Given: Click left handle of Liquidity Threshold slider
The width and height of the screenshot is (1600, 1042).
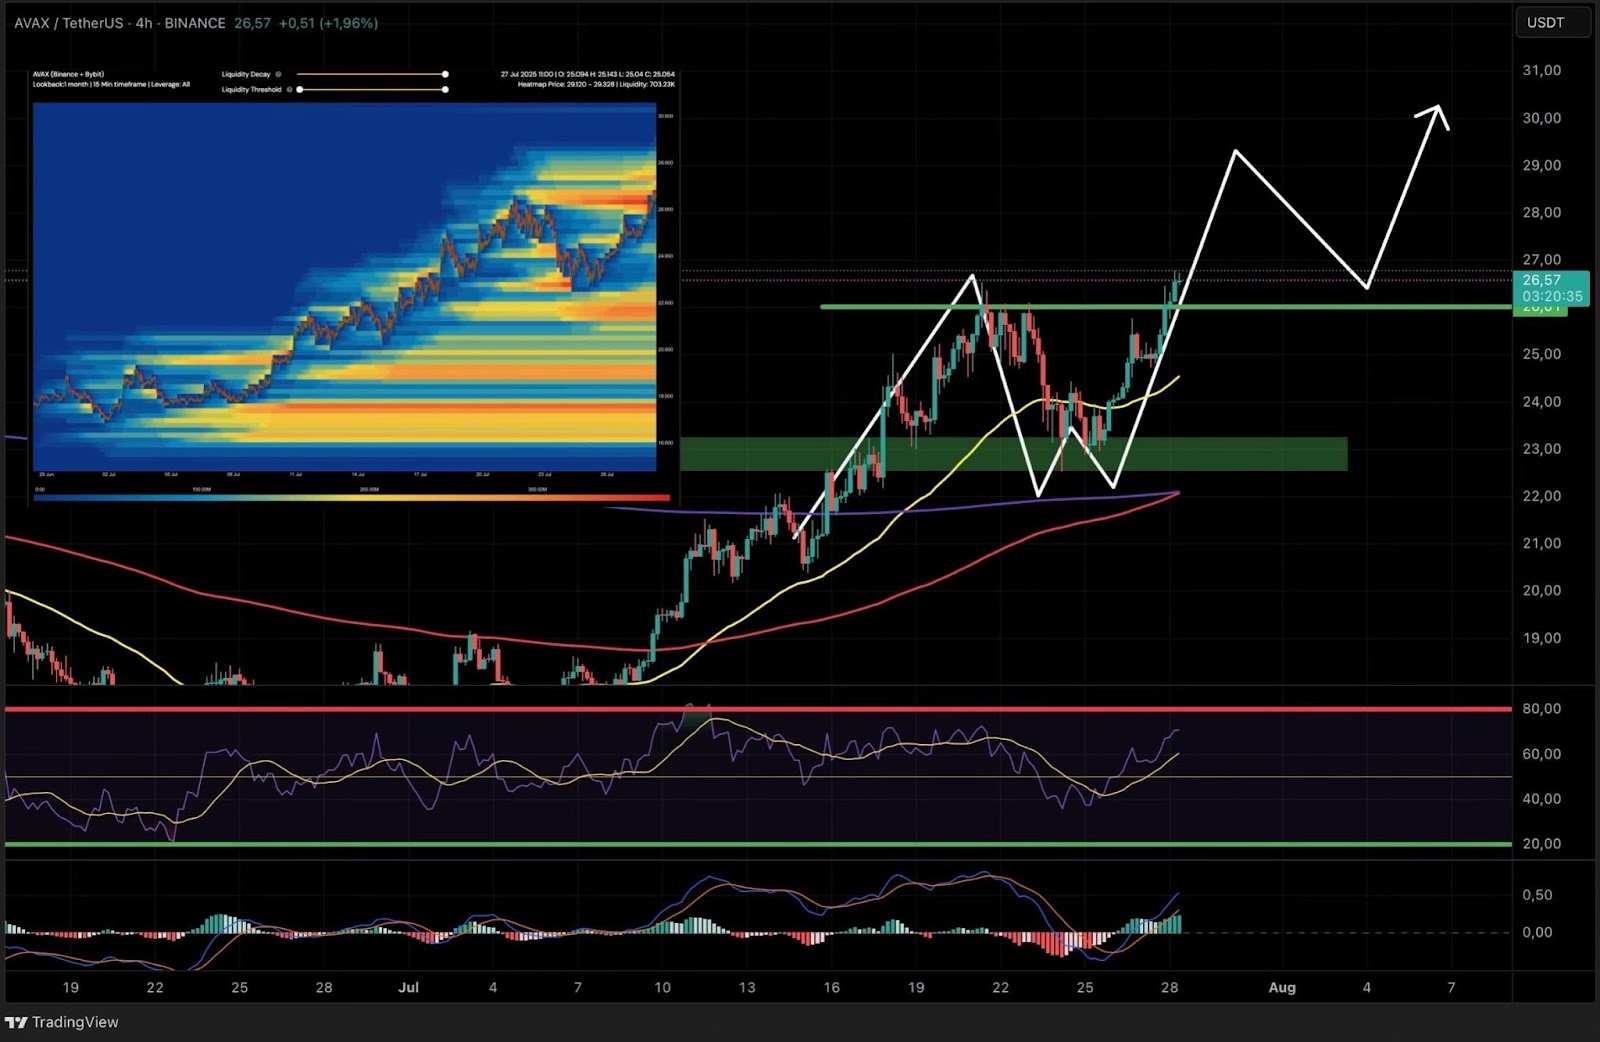Looking at the screenshot, I should [x=300, y=90].
